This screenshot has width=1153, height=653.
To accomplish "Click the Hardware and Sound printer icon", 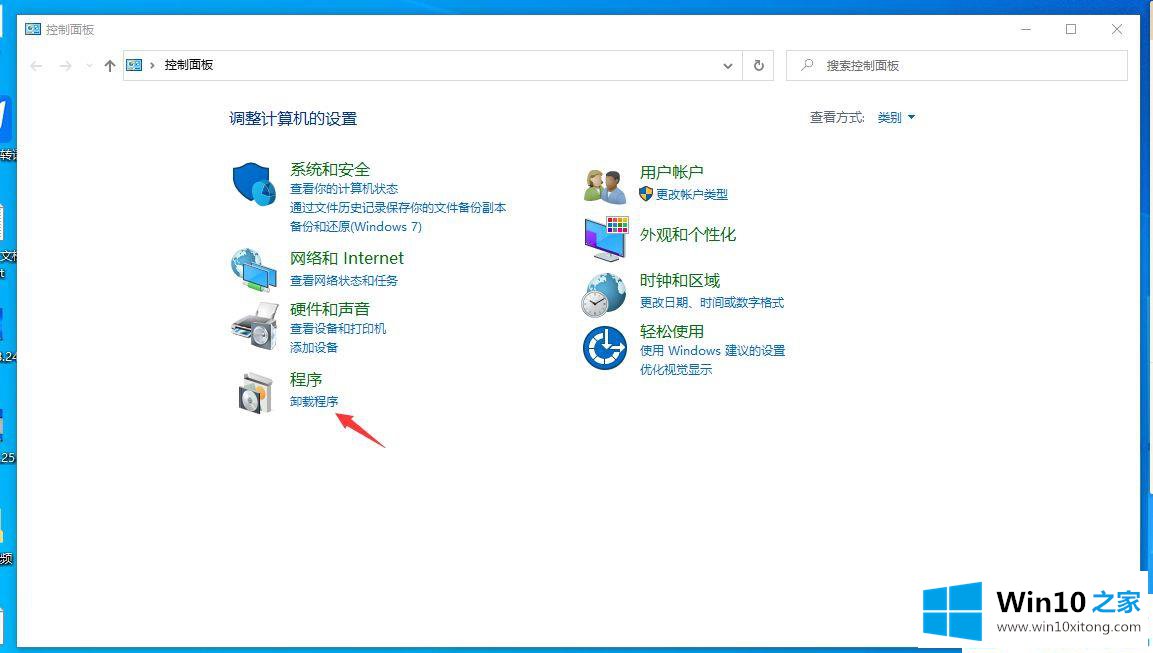I will tap(254, 326).
